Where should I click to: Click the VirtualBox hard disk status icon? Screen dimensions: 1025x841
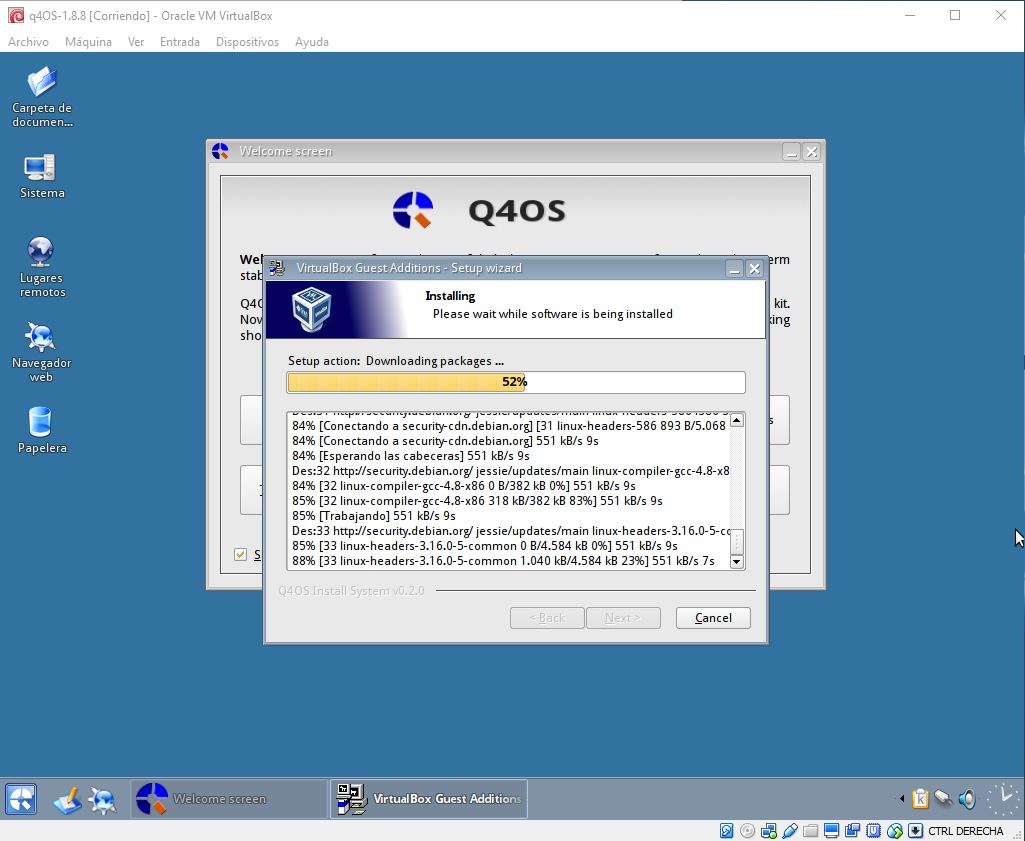coord(726,831)
